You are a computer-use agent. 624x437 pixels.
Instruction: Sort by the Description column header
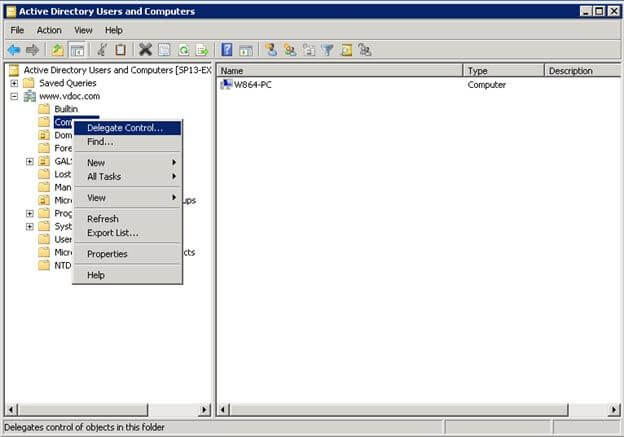(x=582, y=71)
